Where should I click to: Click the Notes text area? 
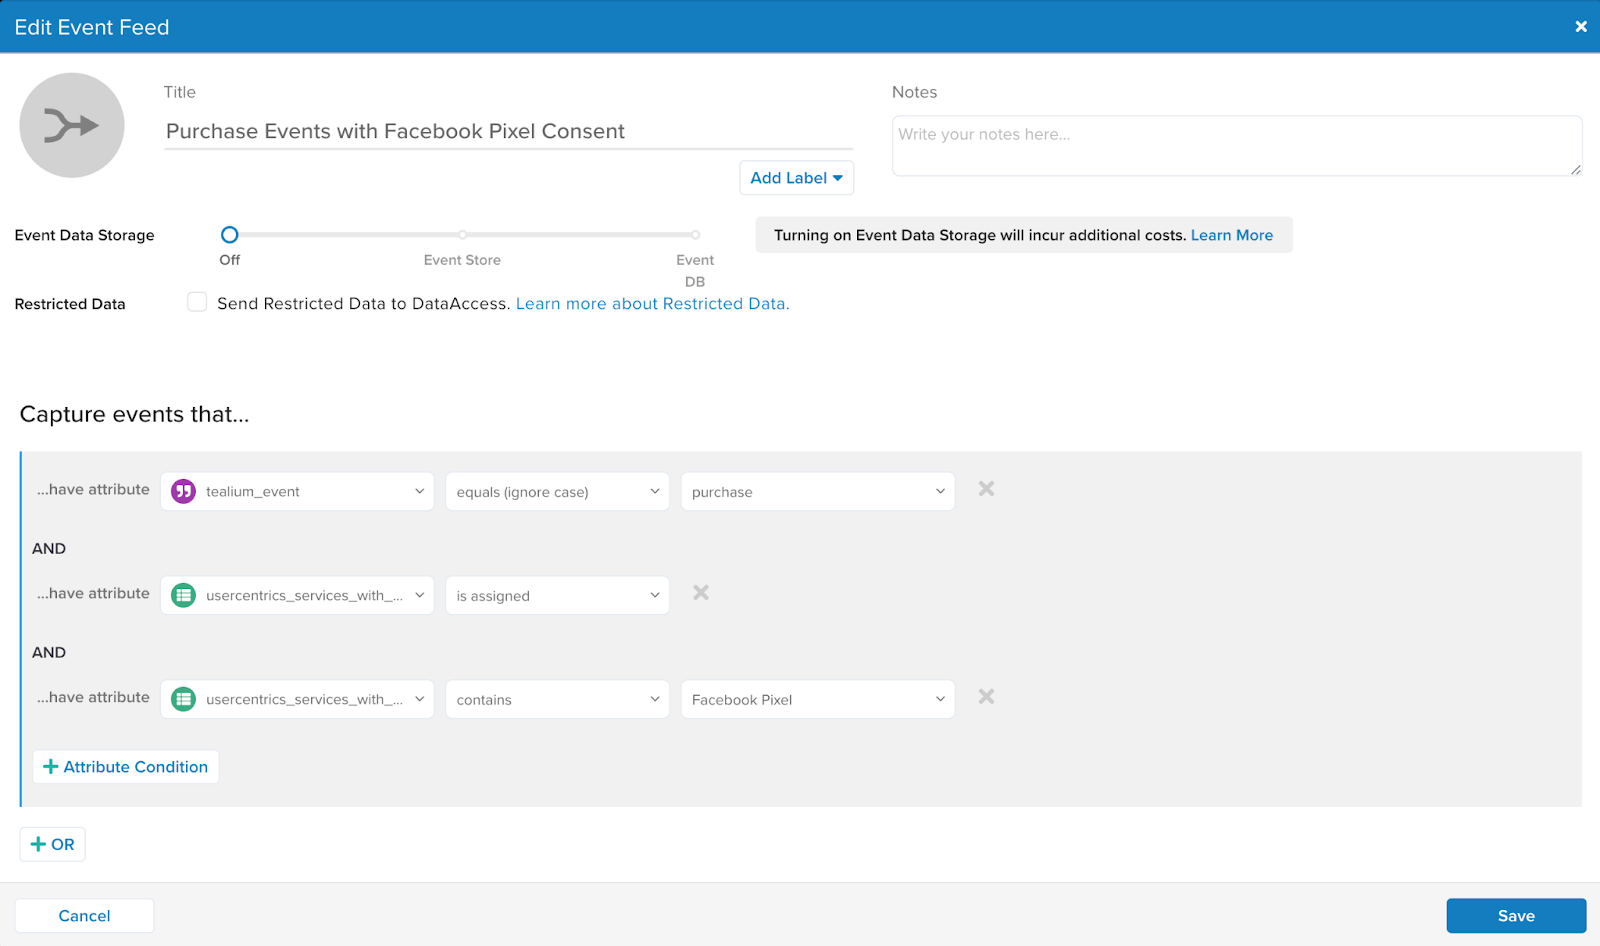[x=1237, y=146]
